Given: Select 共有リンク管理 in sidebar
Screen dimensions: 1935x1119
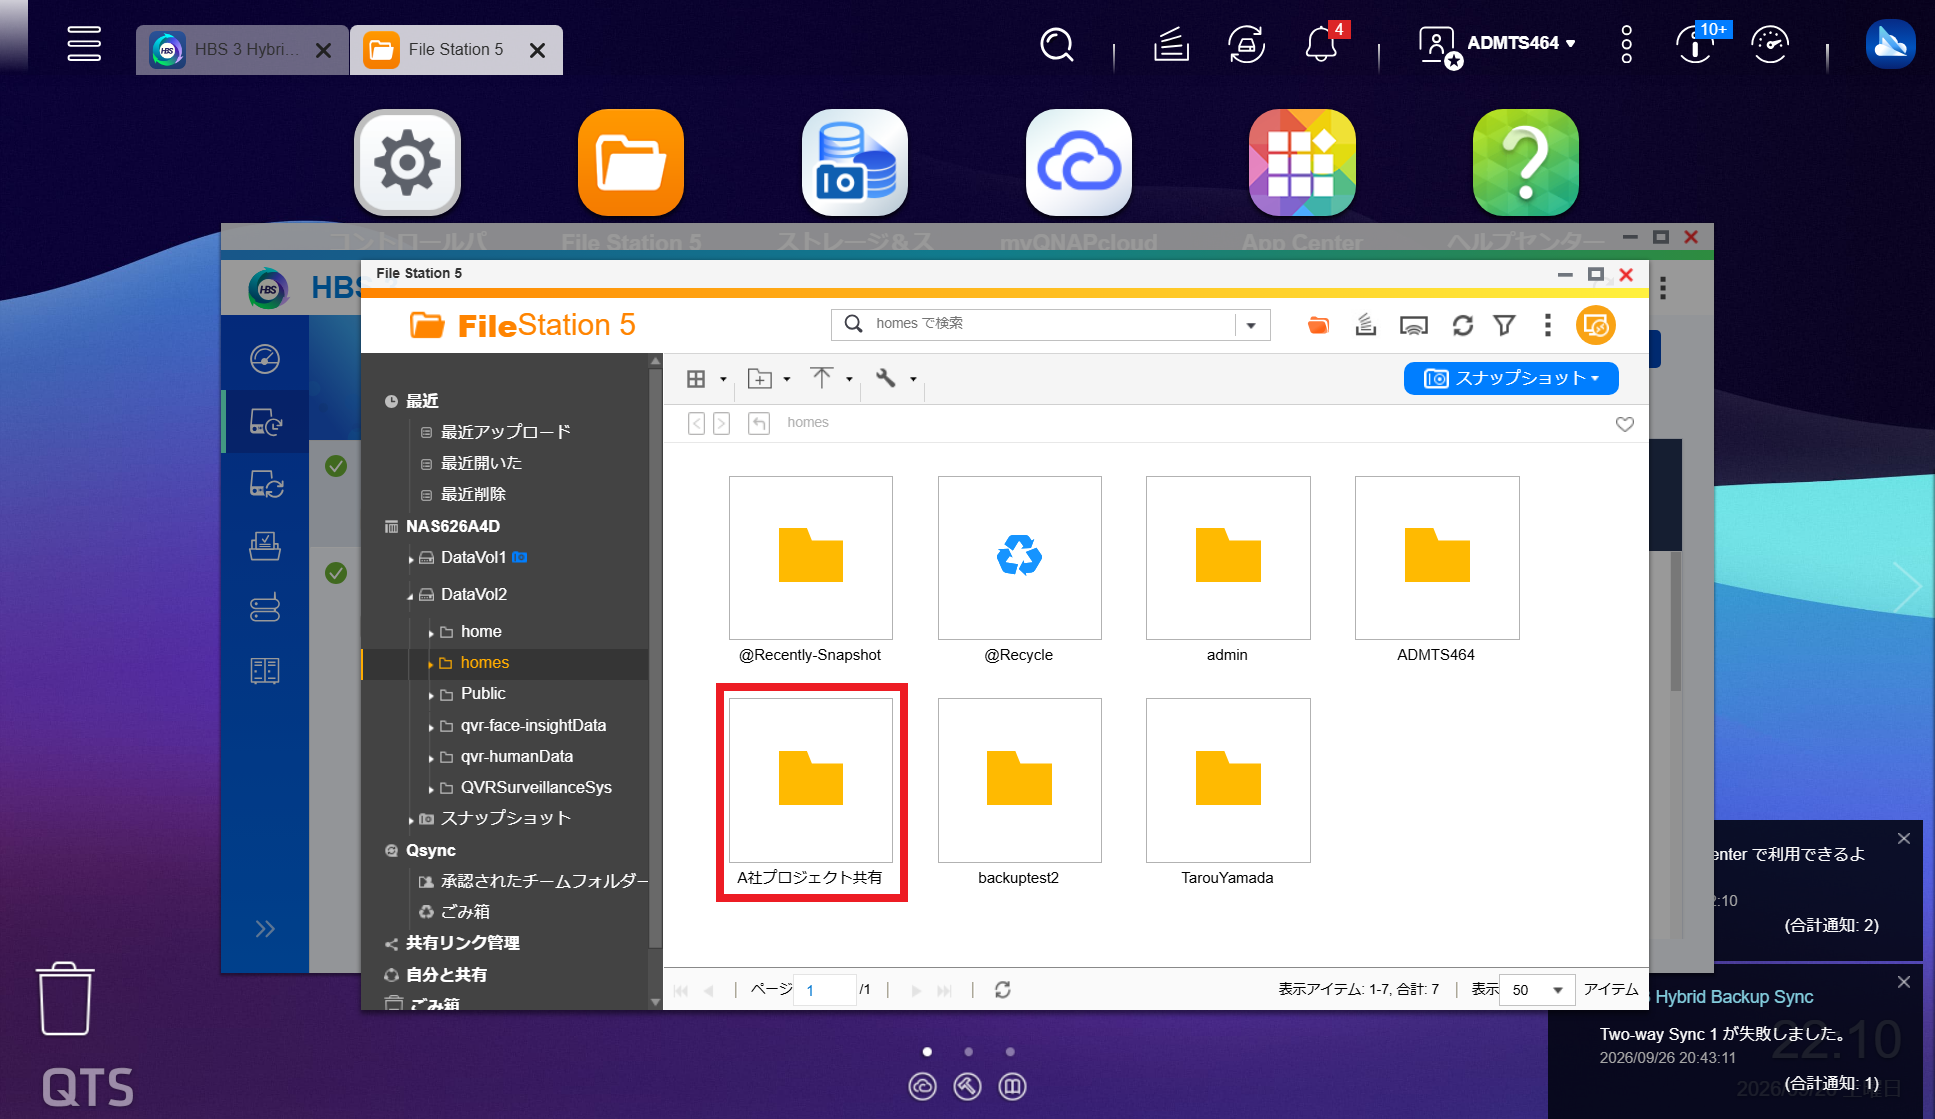Looking at the screenshot, I should (462, 943).
